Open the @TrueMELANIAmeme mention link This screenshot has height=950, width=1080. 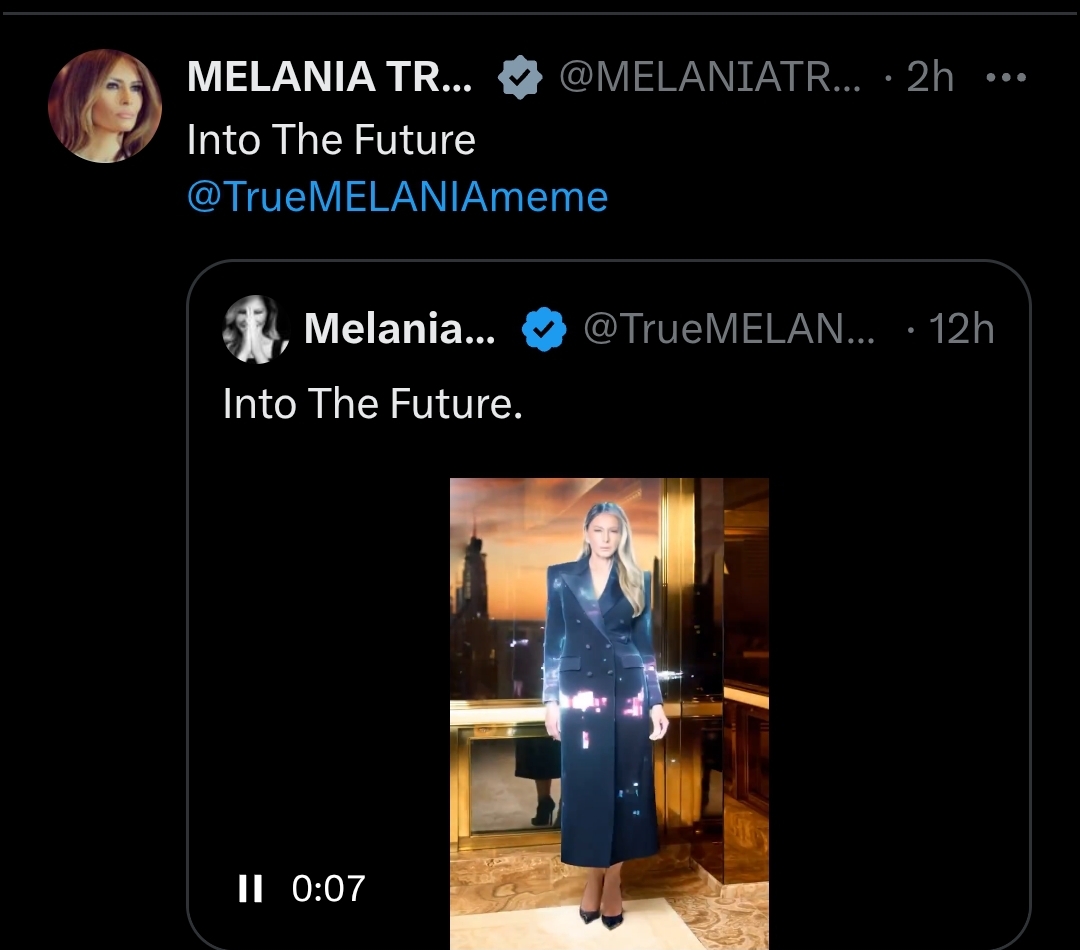pos(397,196)
